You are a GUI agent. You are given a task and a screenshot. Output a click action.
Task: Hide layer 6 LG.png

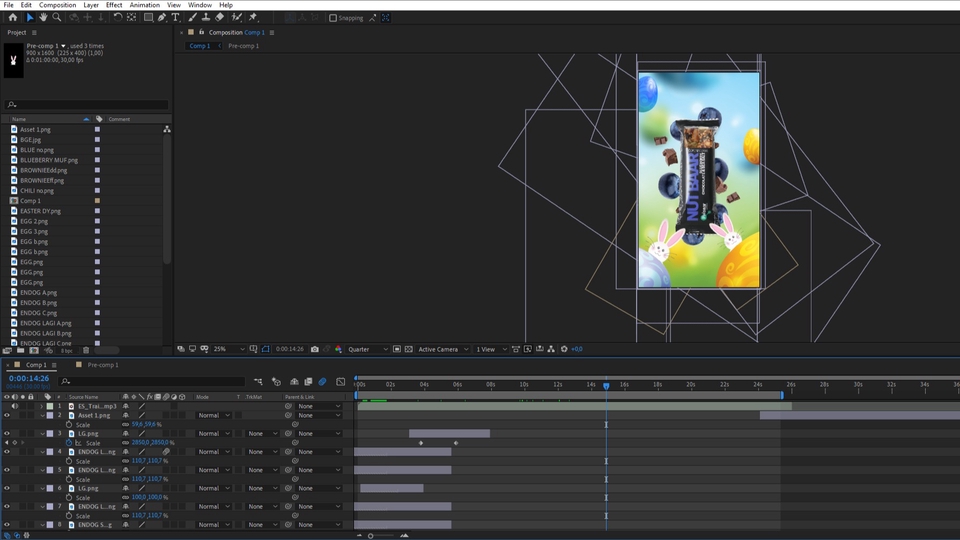point(7,488)
